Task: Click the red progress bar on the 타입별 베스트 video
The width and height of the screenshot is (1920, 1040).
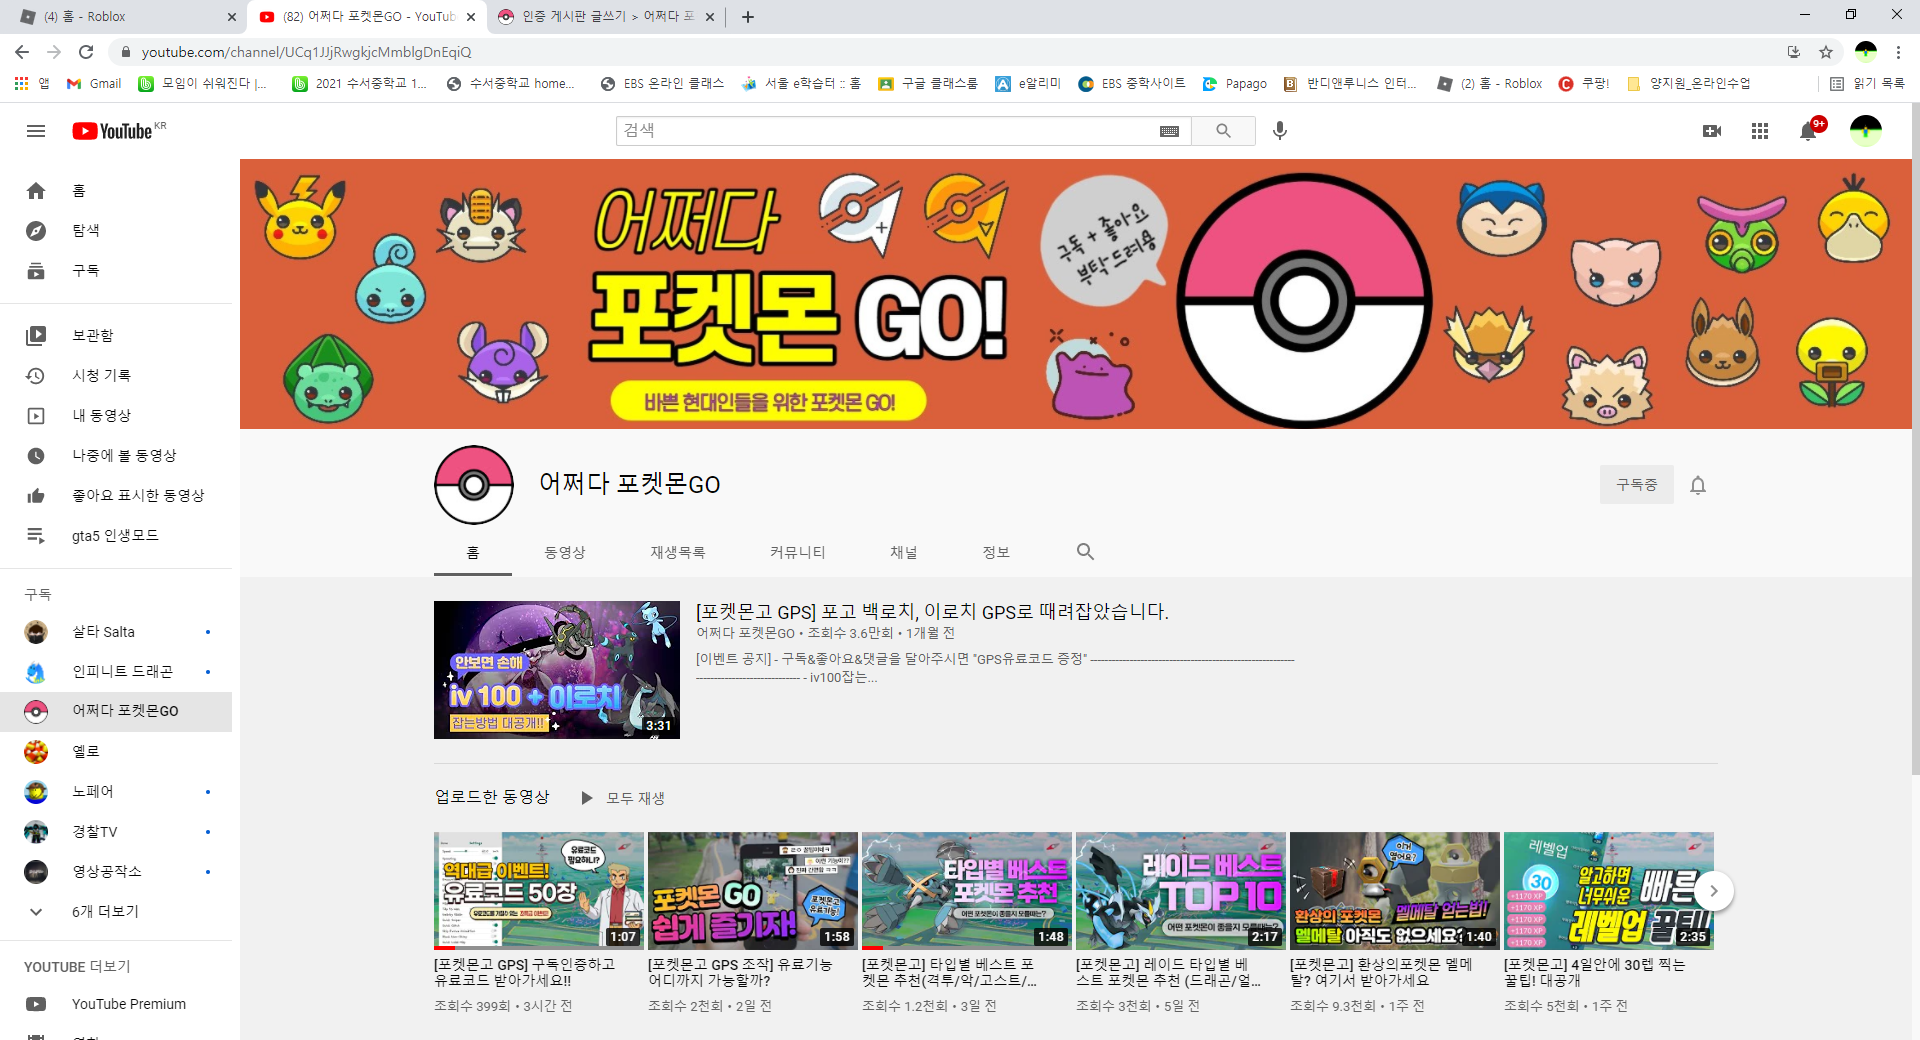Action: (872, 947)
